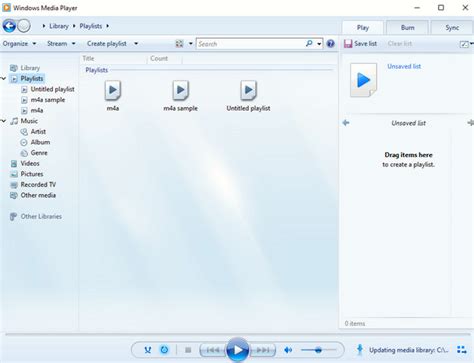Open the Untitled playlist icon in main pane

pyautogui.click(x=248, y=90)
